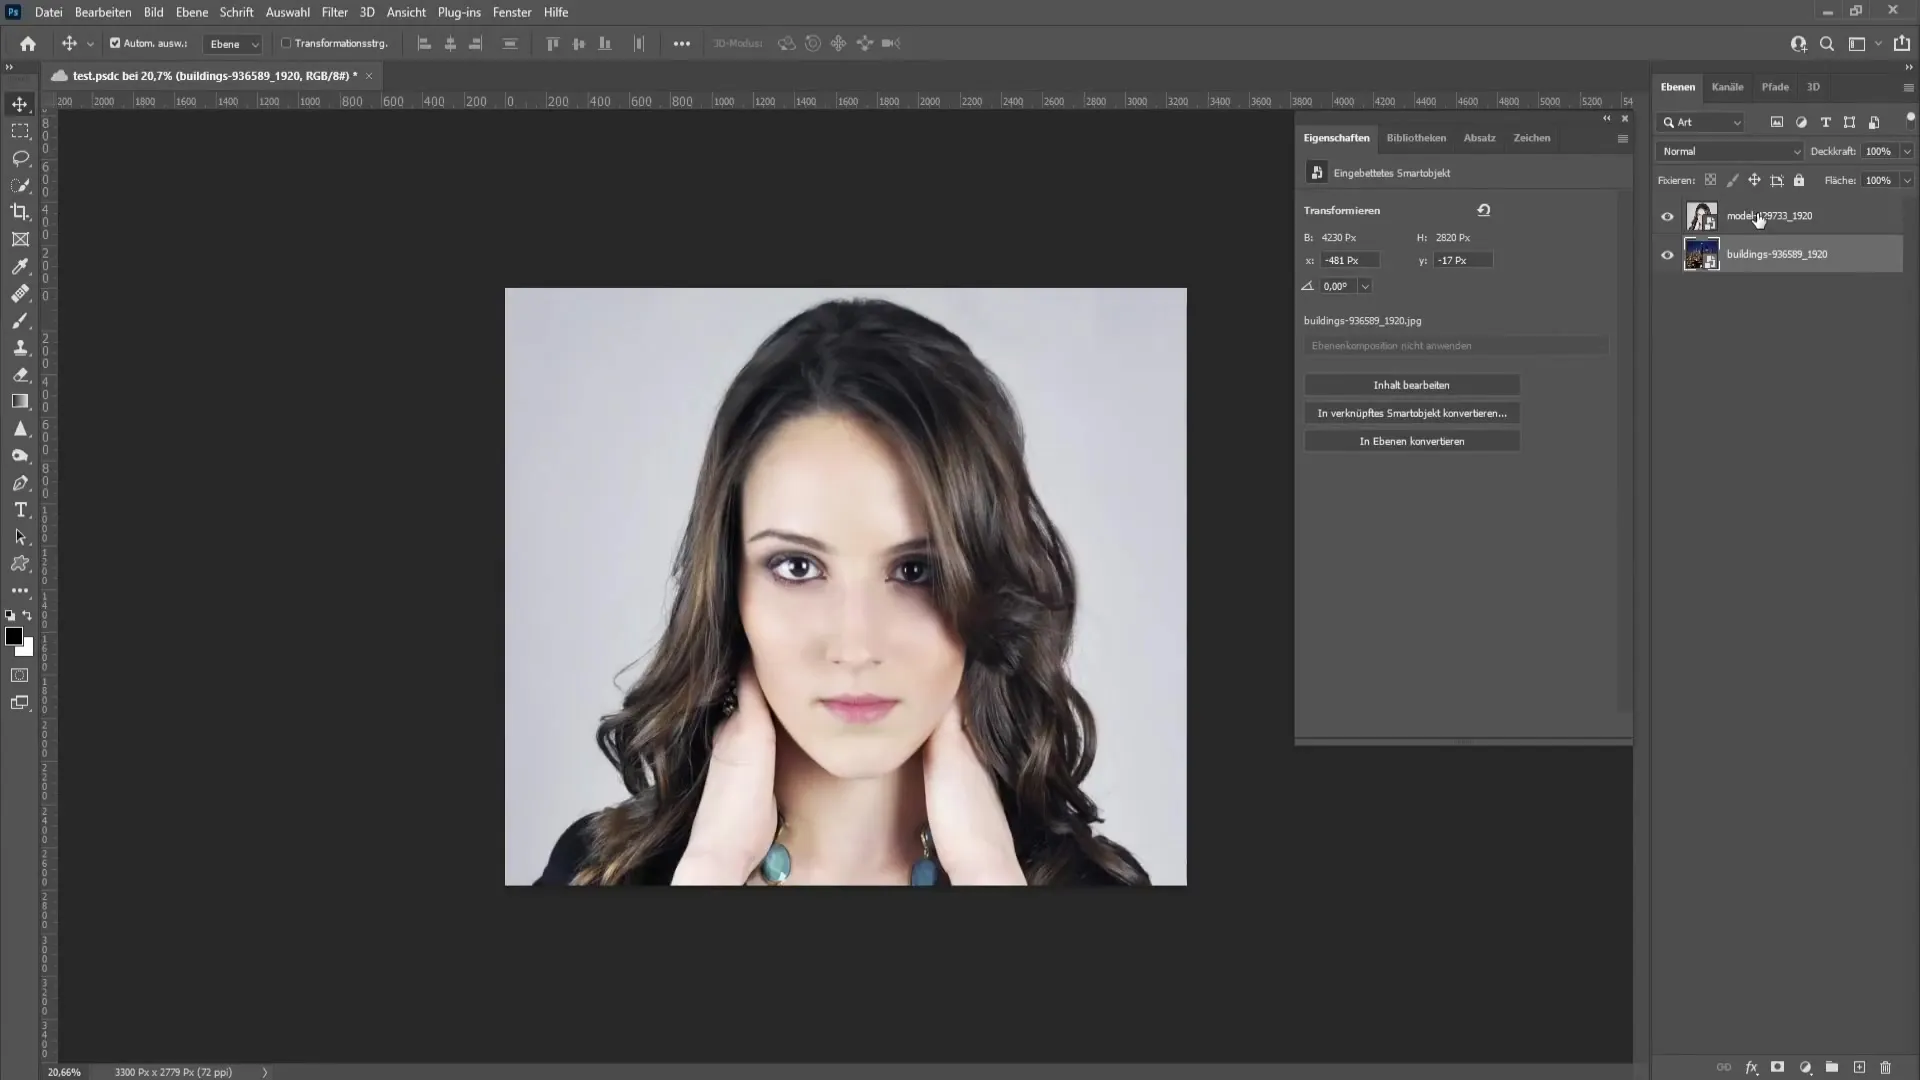Viewport: 1920px width, 1080px height.
Task: Select the Healing Brush tool
Action: (x=20, y=293)
